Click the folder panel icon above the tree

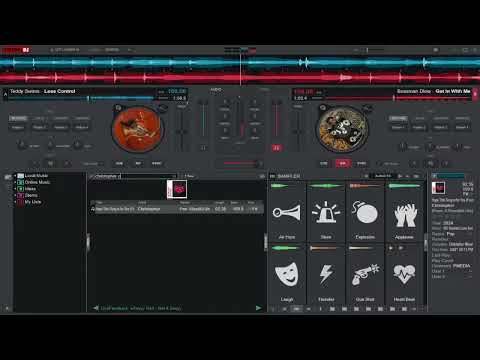(8, 176)
